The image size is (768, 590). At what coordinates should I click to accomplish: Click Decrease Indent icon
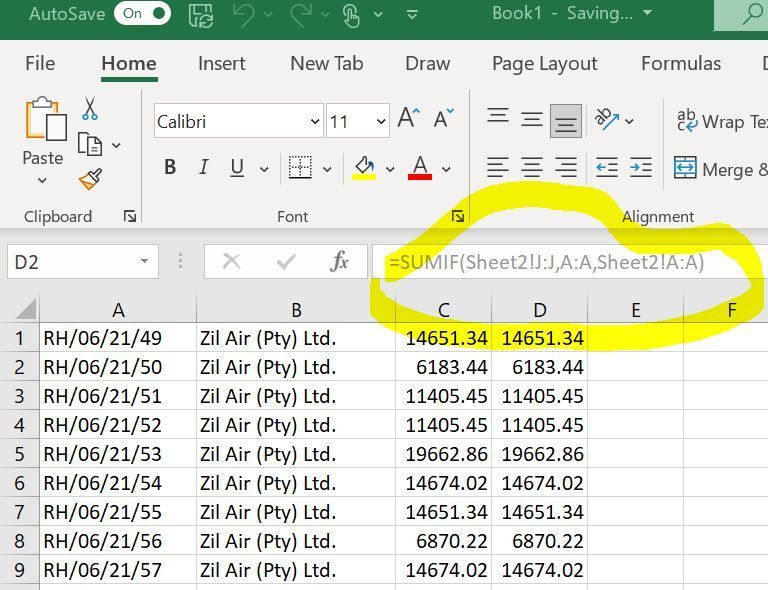607,167
